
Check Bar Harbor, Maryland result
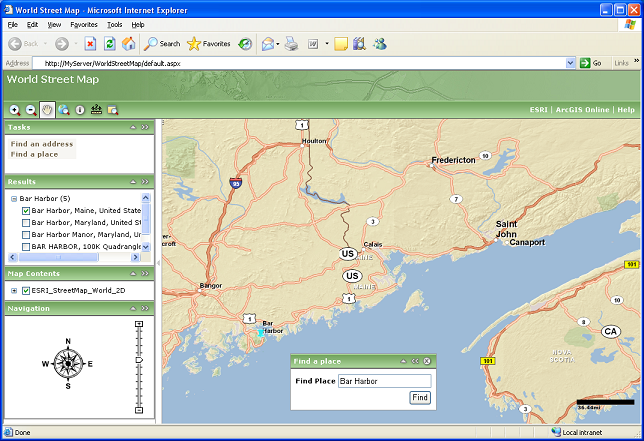click(26, 223)
